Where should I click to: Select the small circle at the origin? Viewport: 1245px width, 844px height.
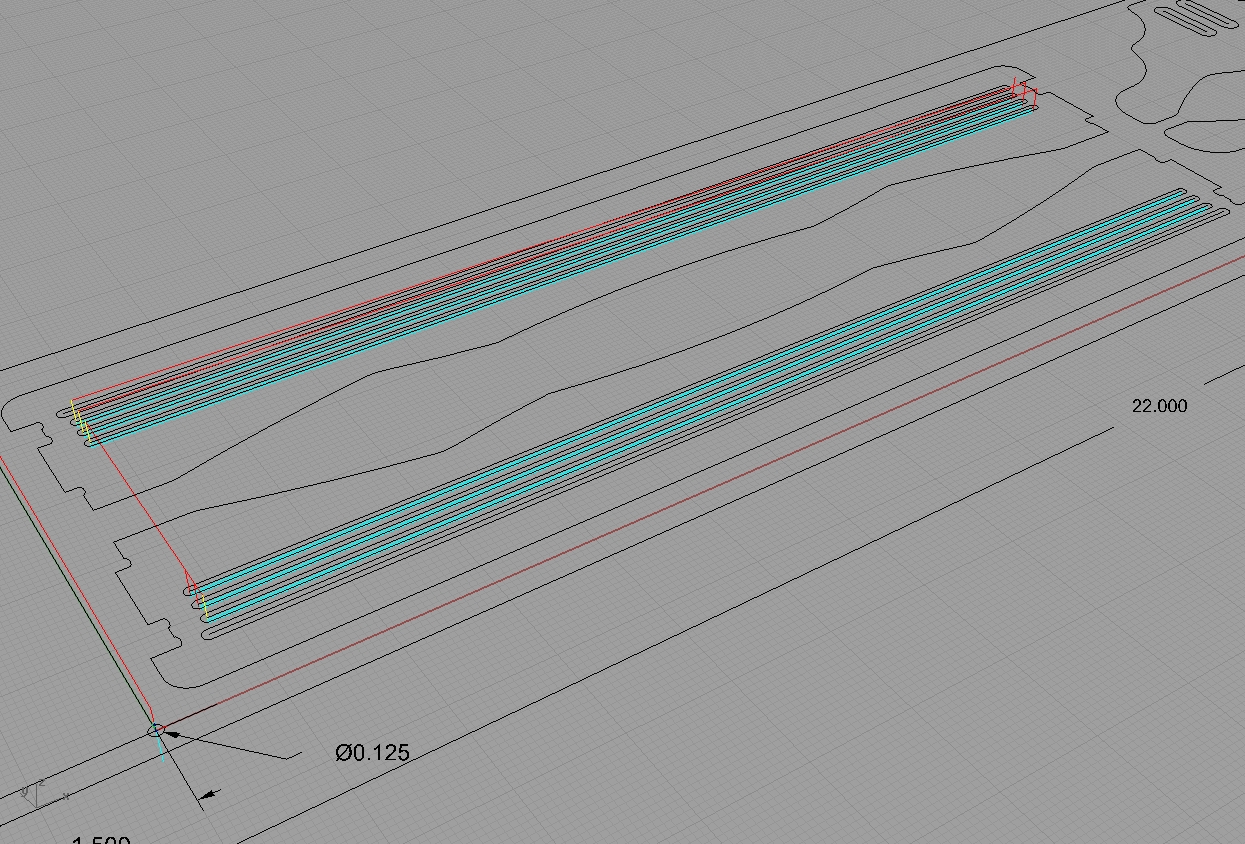point(156,731)
